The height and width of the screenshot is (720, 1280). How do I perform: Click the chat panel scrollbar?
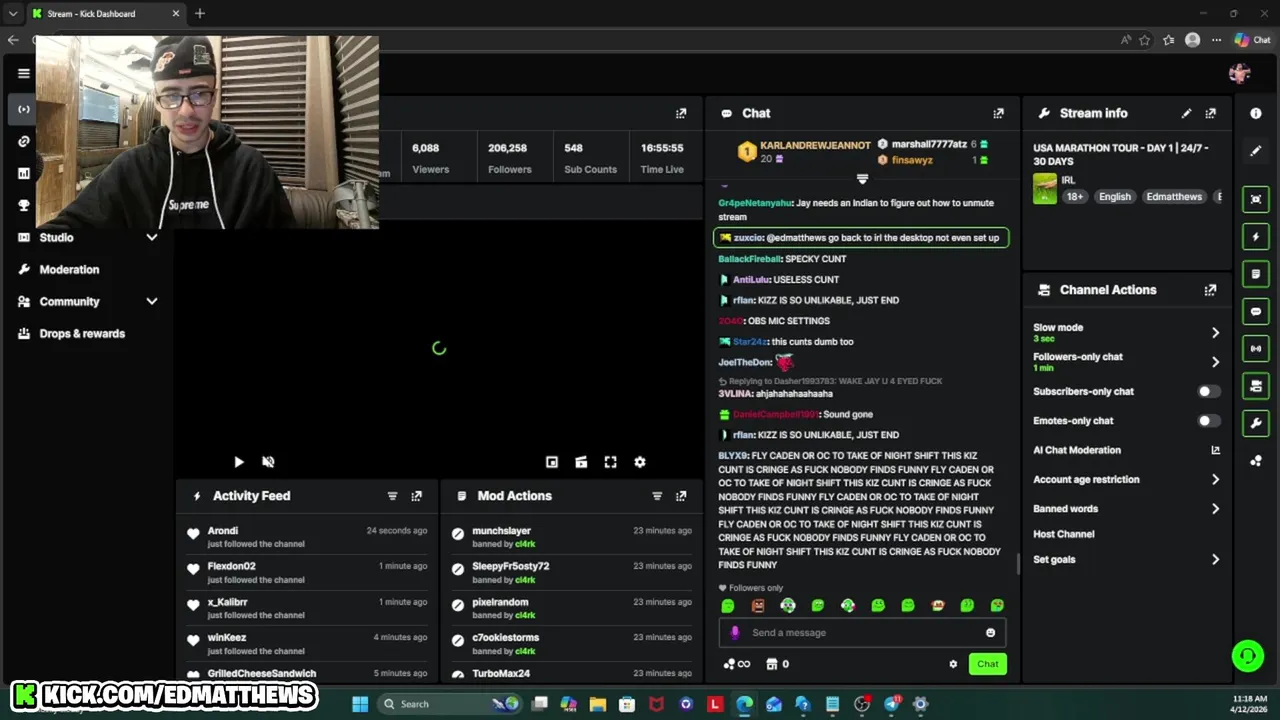coord(1018,565)
